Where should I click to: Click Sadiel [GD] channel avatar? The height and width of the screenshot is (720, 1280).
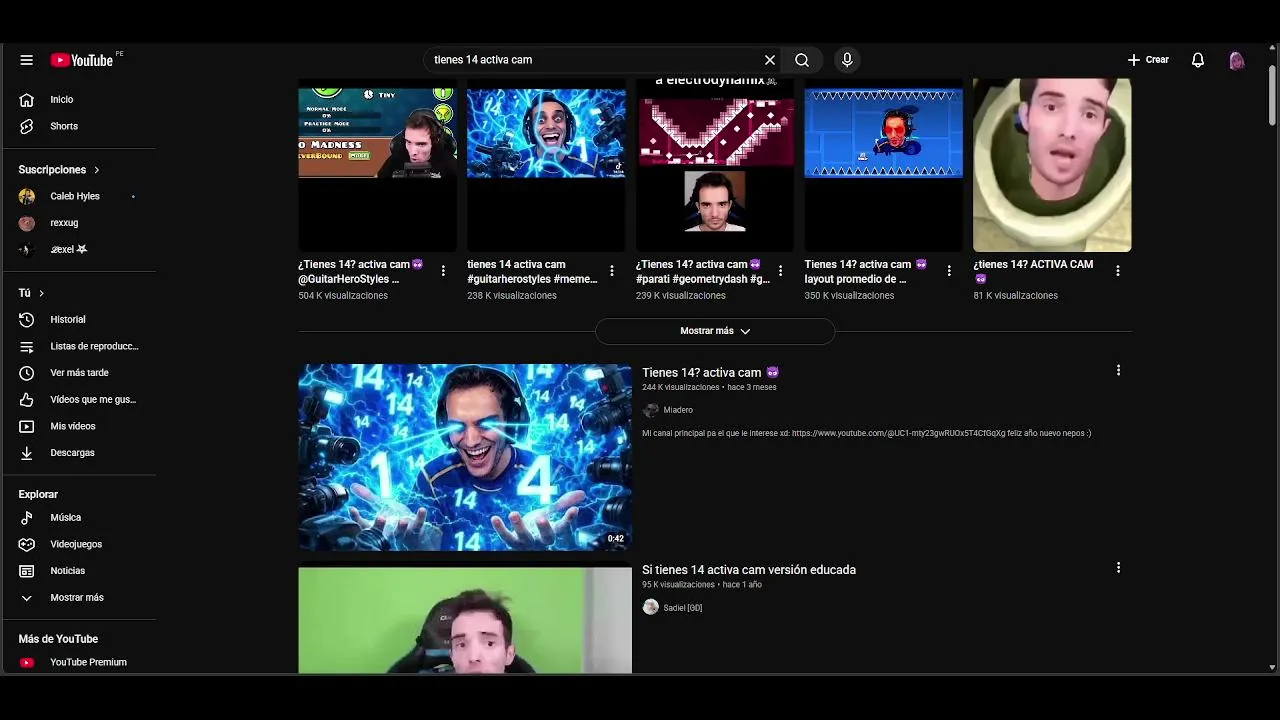[x=651, y=607]
